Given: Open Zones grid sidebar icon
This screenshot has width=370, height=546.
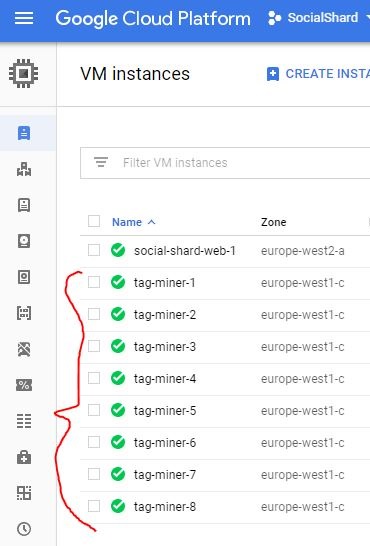Looking at the screenshot, I should [24, 493].
